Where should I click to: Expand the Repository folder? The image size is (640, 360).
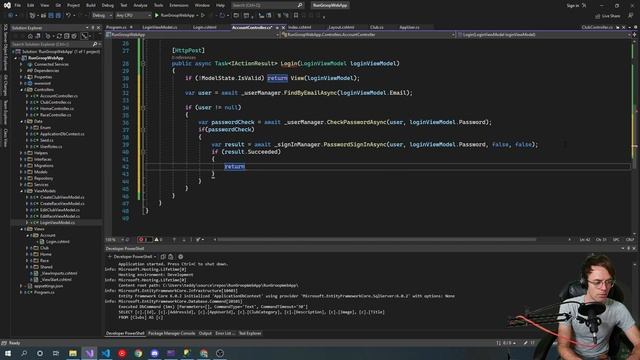(22, 178)
